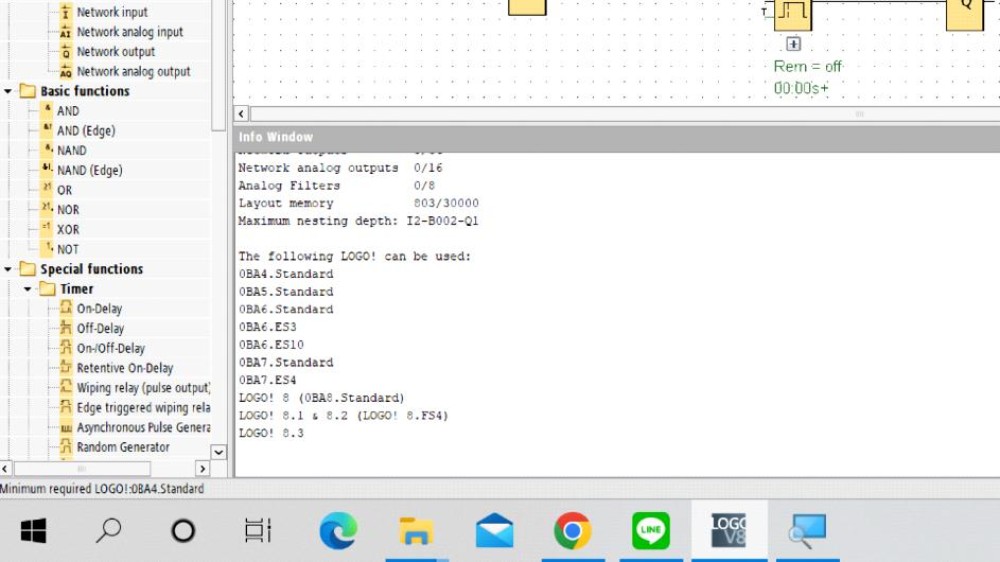Pick the XOR gate icon
Image resolution: width=1000 pixels, height=562 pixels.
(x=47, y=229)
